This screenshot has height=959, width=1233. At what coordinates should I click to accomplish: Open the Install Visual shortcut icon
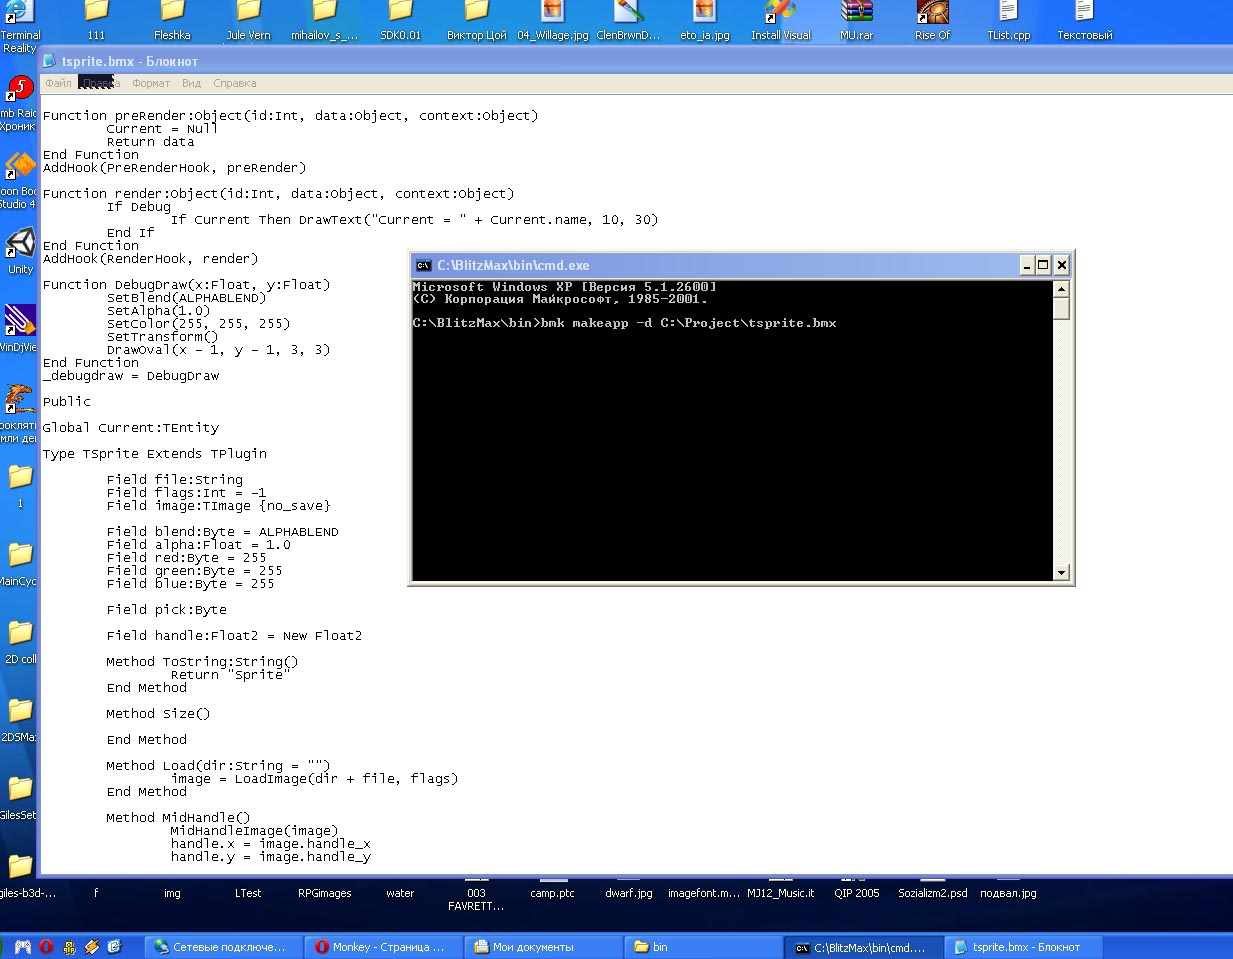(x=780, y=12)
